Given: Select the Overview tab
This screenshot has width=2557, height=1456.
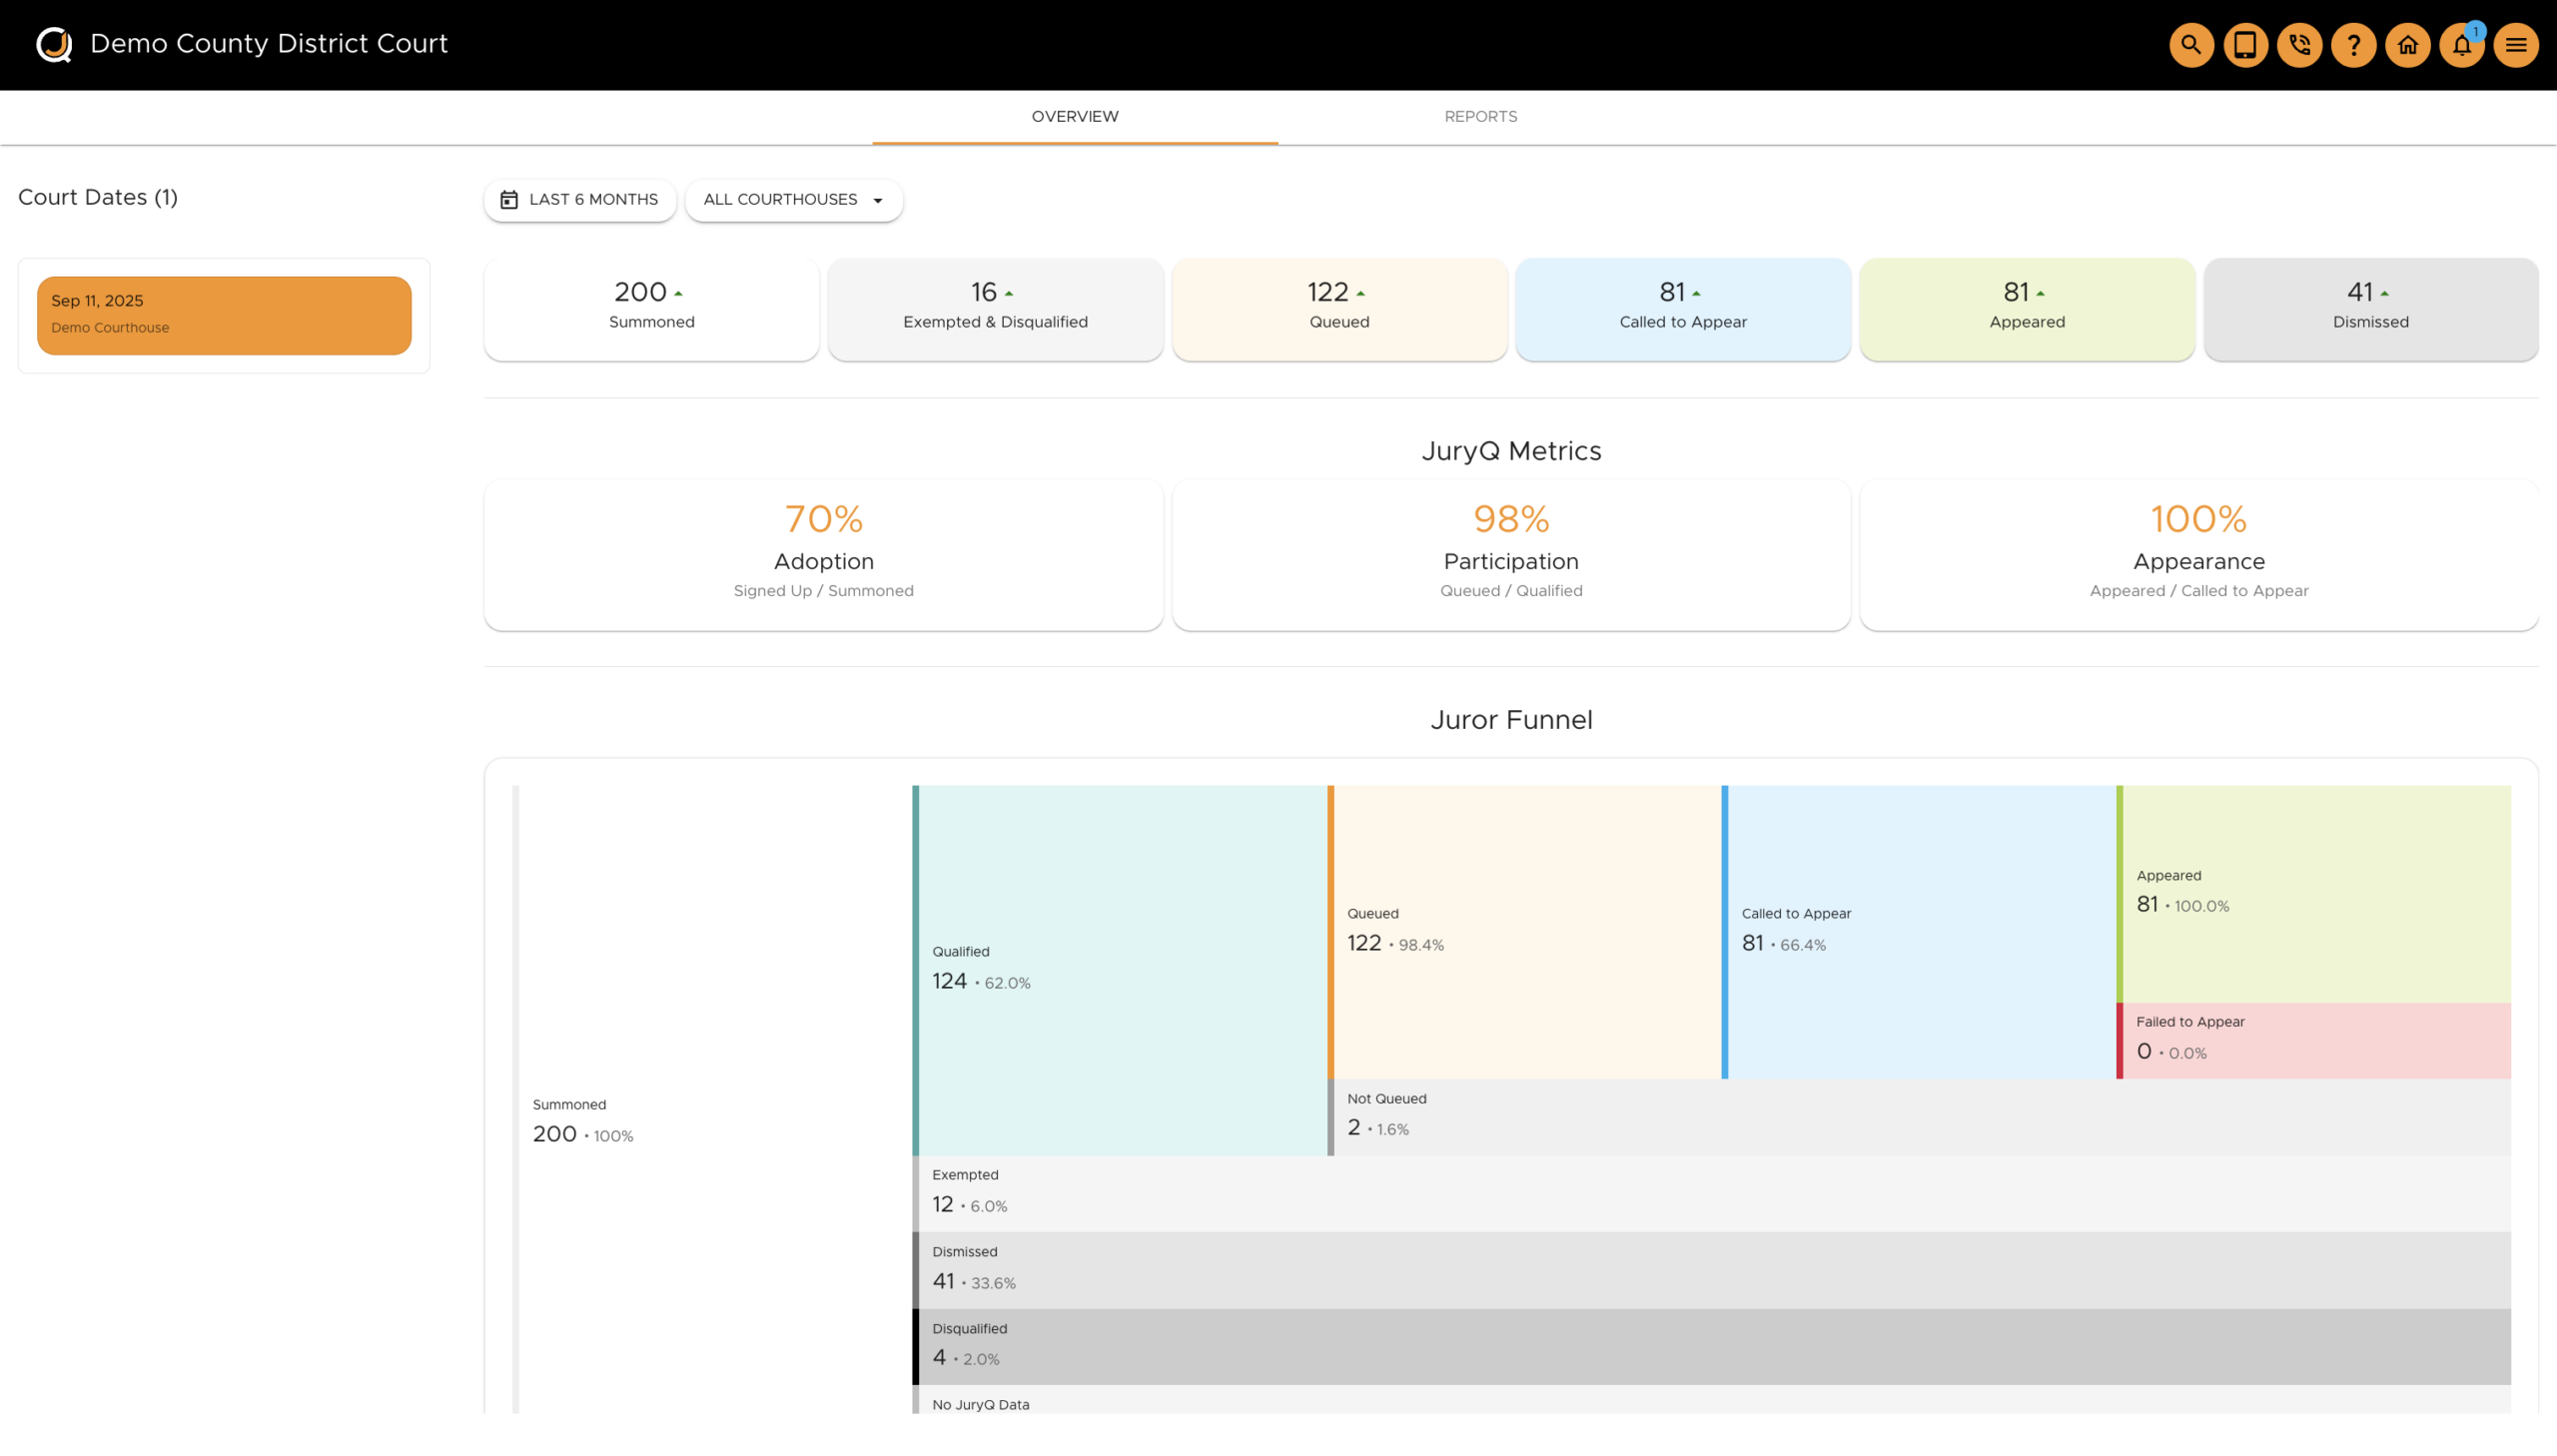Looking at the screenshot, I should (x=1074, y=117).
